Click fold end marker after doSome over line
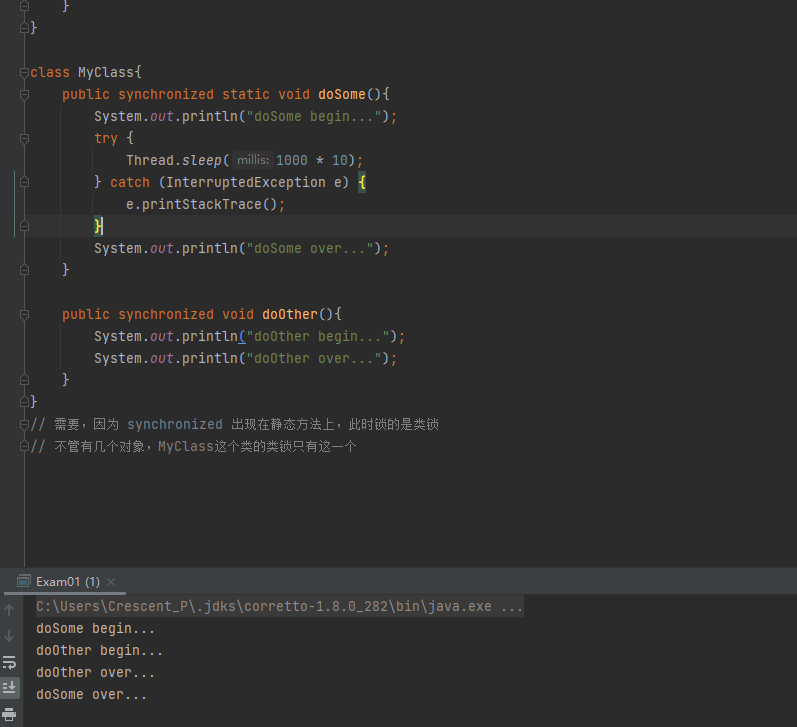 [x=24, y=270]
